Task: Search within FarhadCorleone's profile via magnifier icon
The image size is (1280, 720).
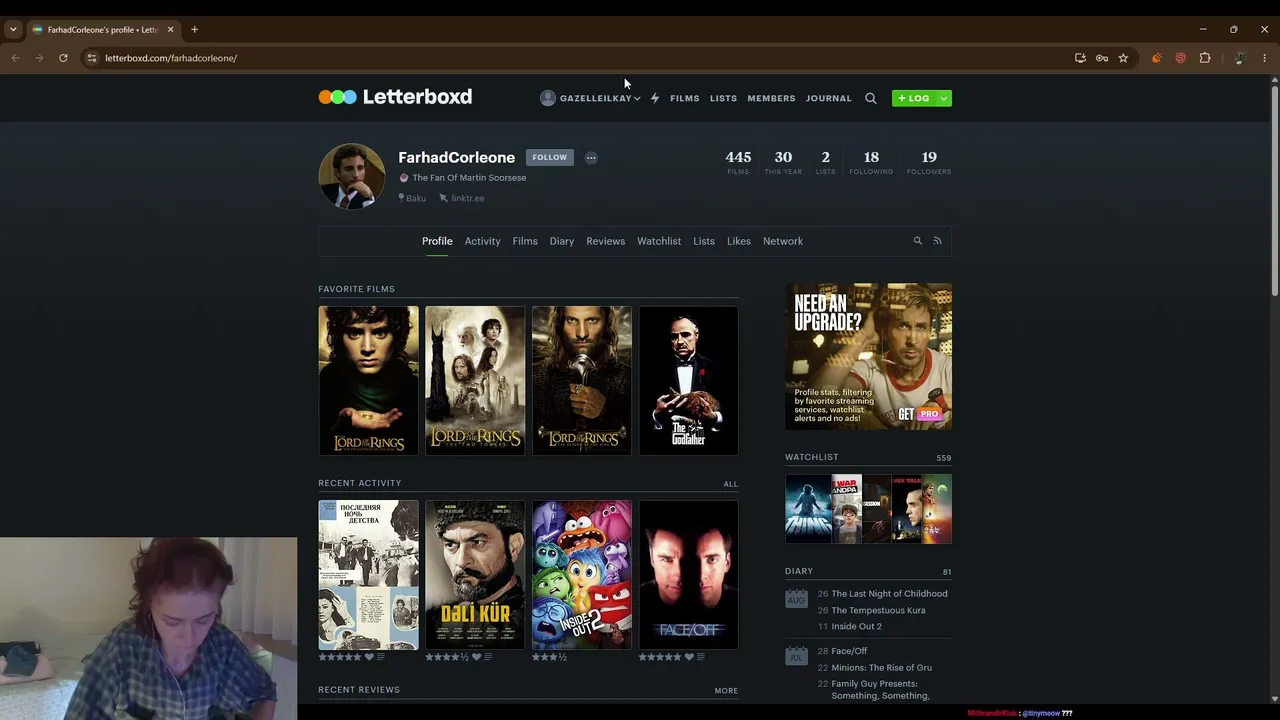Action: [x=917, y=241]
